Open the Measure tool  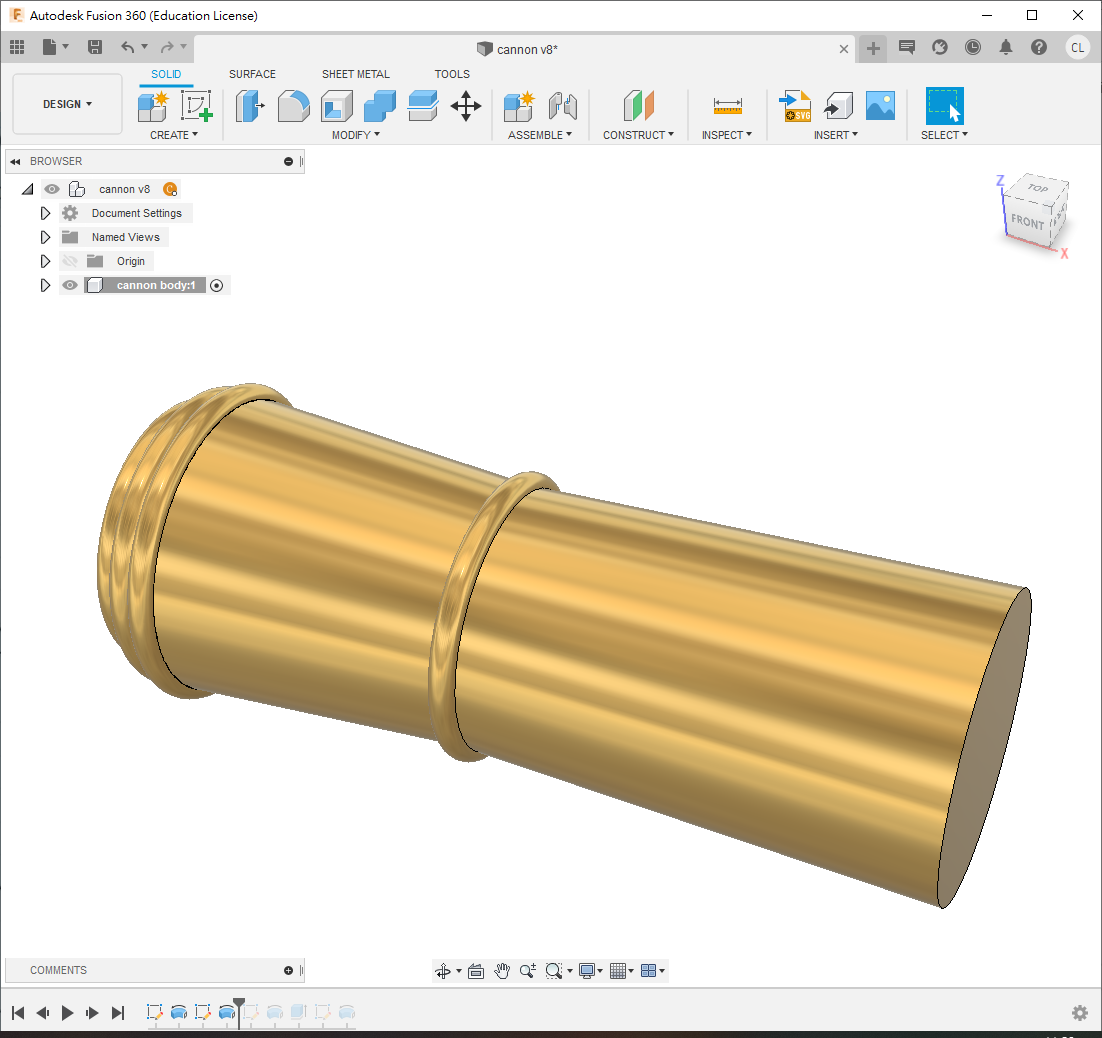[727, 105]
